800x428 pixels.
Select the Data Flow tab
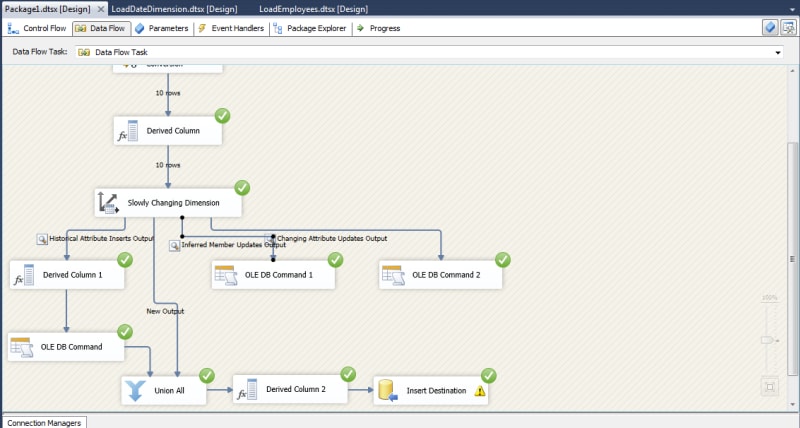(x=102, y=29)
